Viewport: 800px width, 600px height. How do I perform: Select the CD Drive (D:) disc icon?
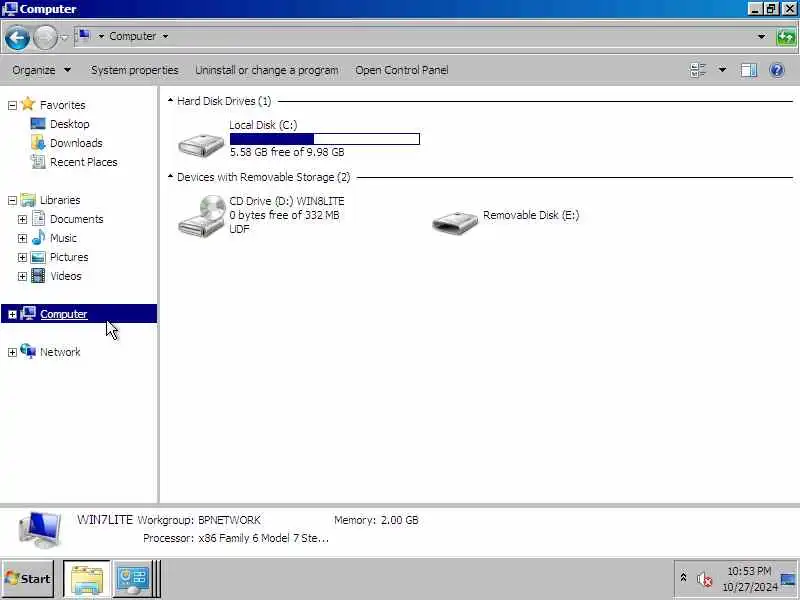tap(202, 216)
